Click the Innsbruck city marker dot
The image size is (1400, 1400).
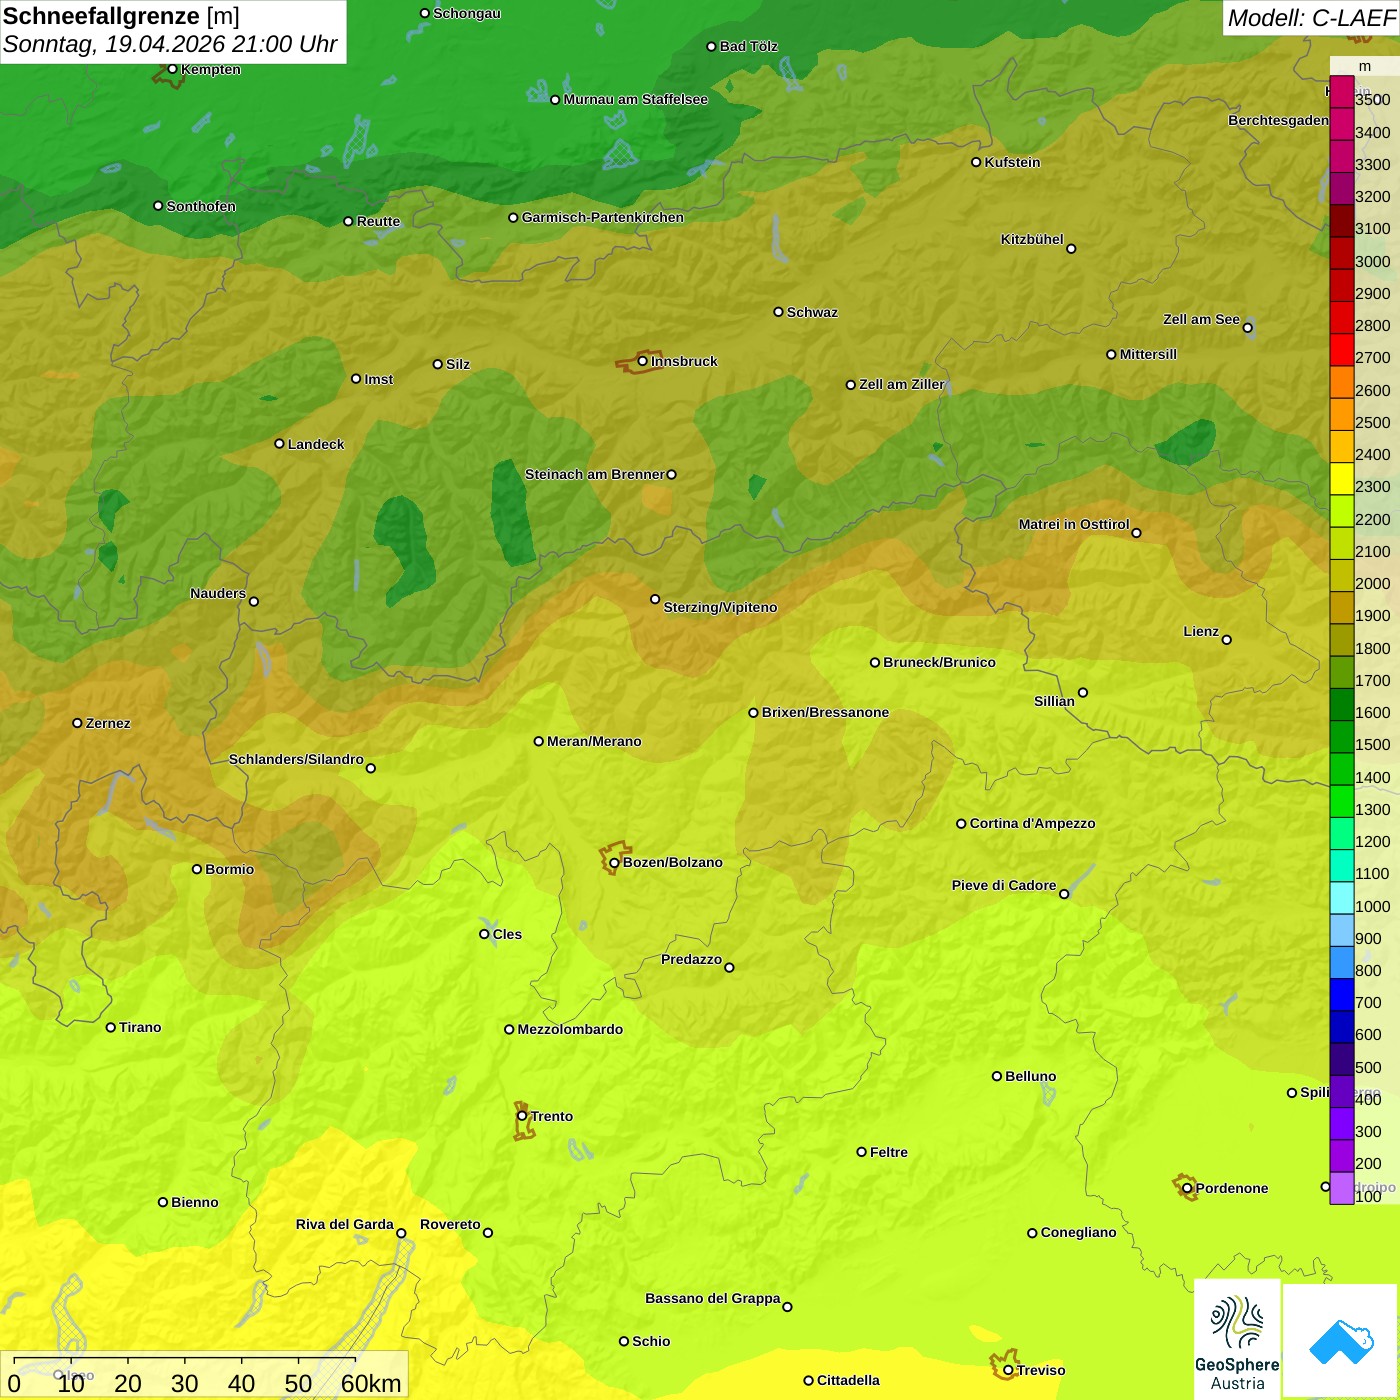point(643,361)
